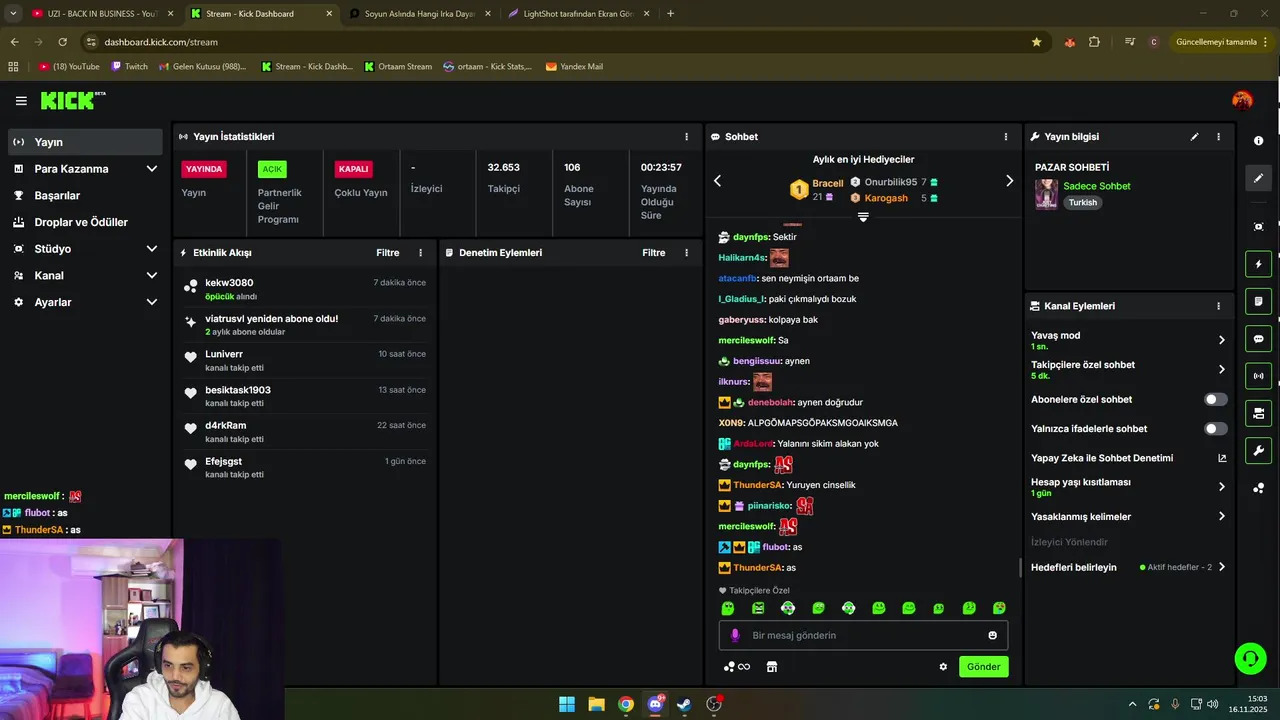Open Yayın bilgisi three-dot menu

click(1218, 137)
